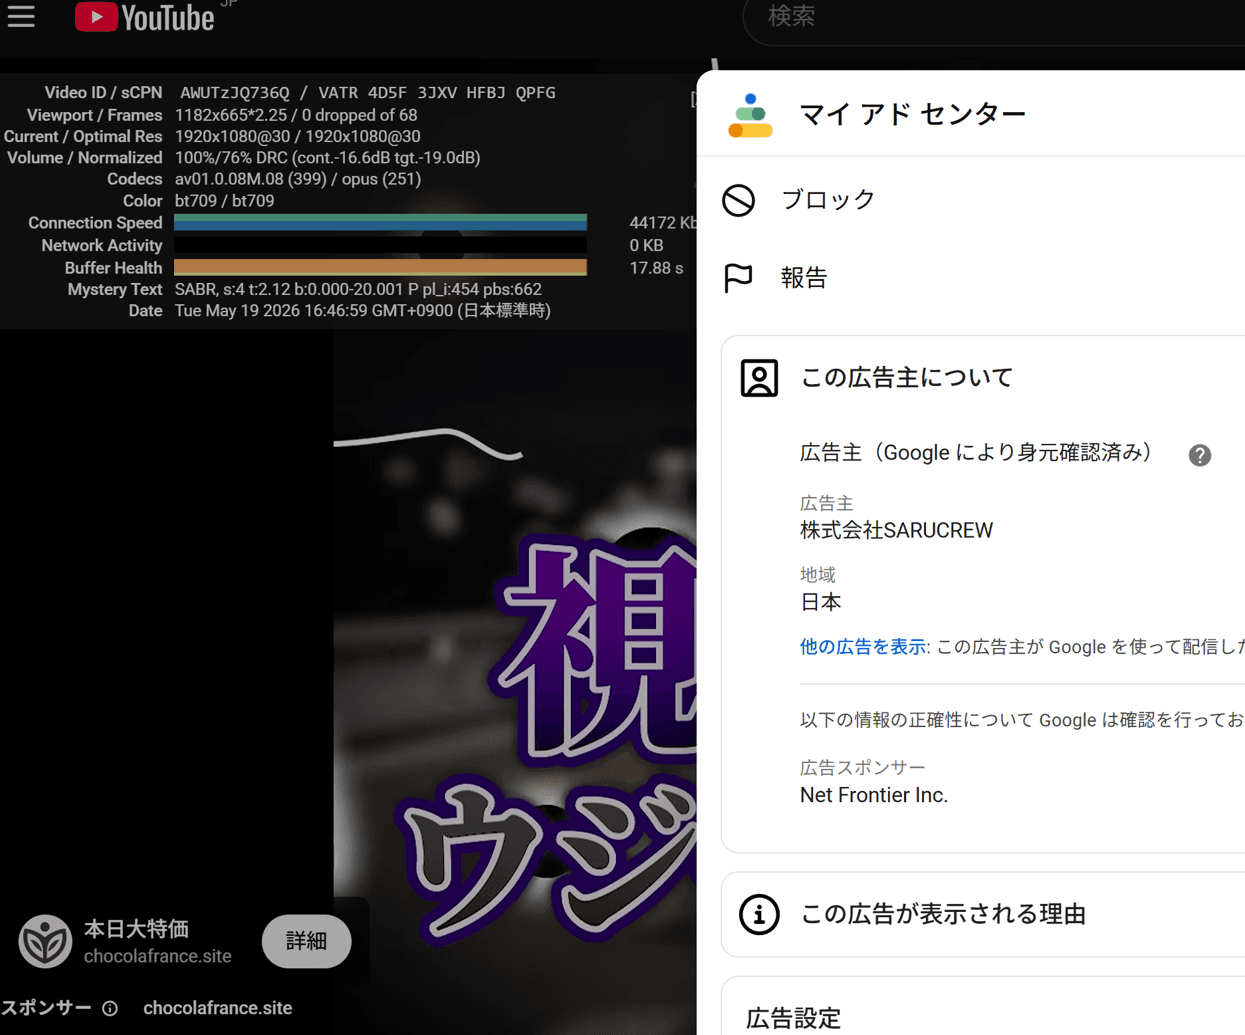Click the Net Frontier Inc. sponsor name
The height and width of the screenshot is (1035, 1245).
874,795
